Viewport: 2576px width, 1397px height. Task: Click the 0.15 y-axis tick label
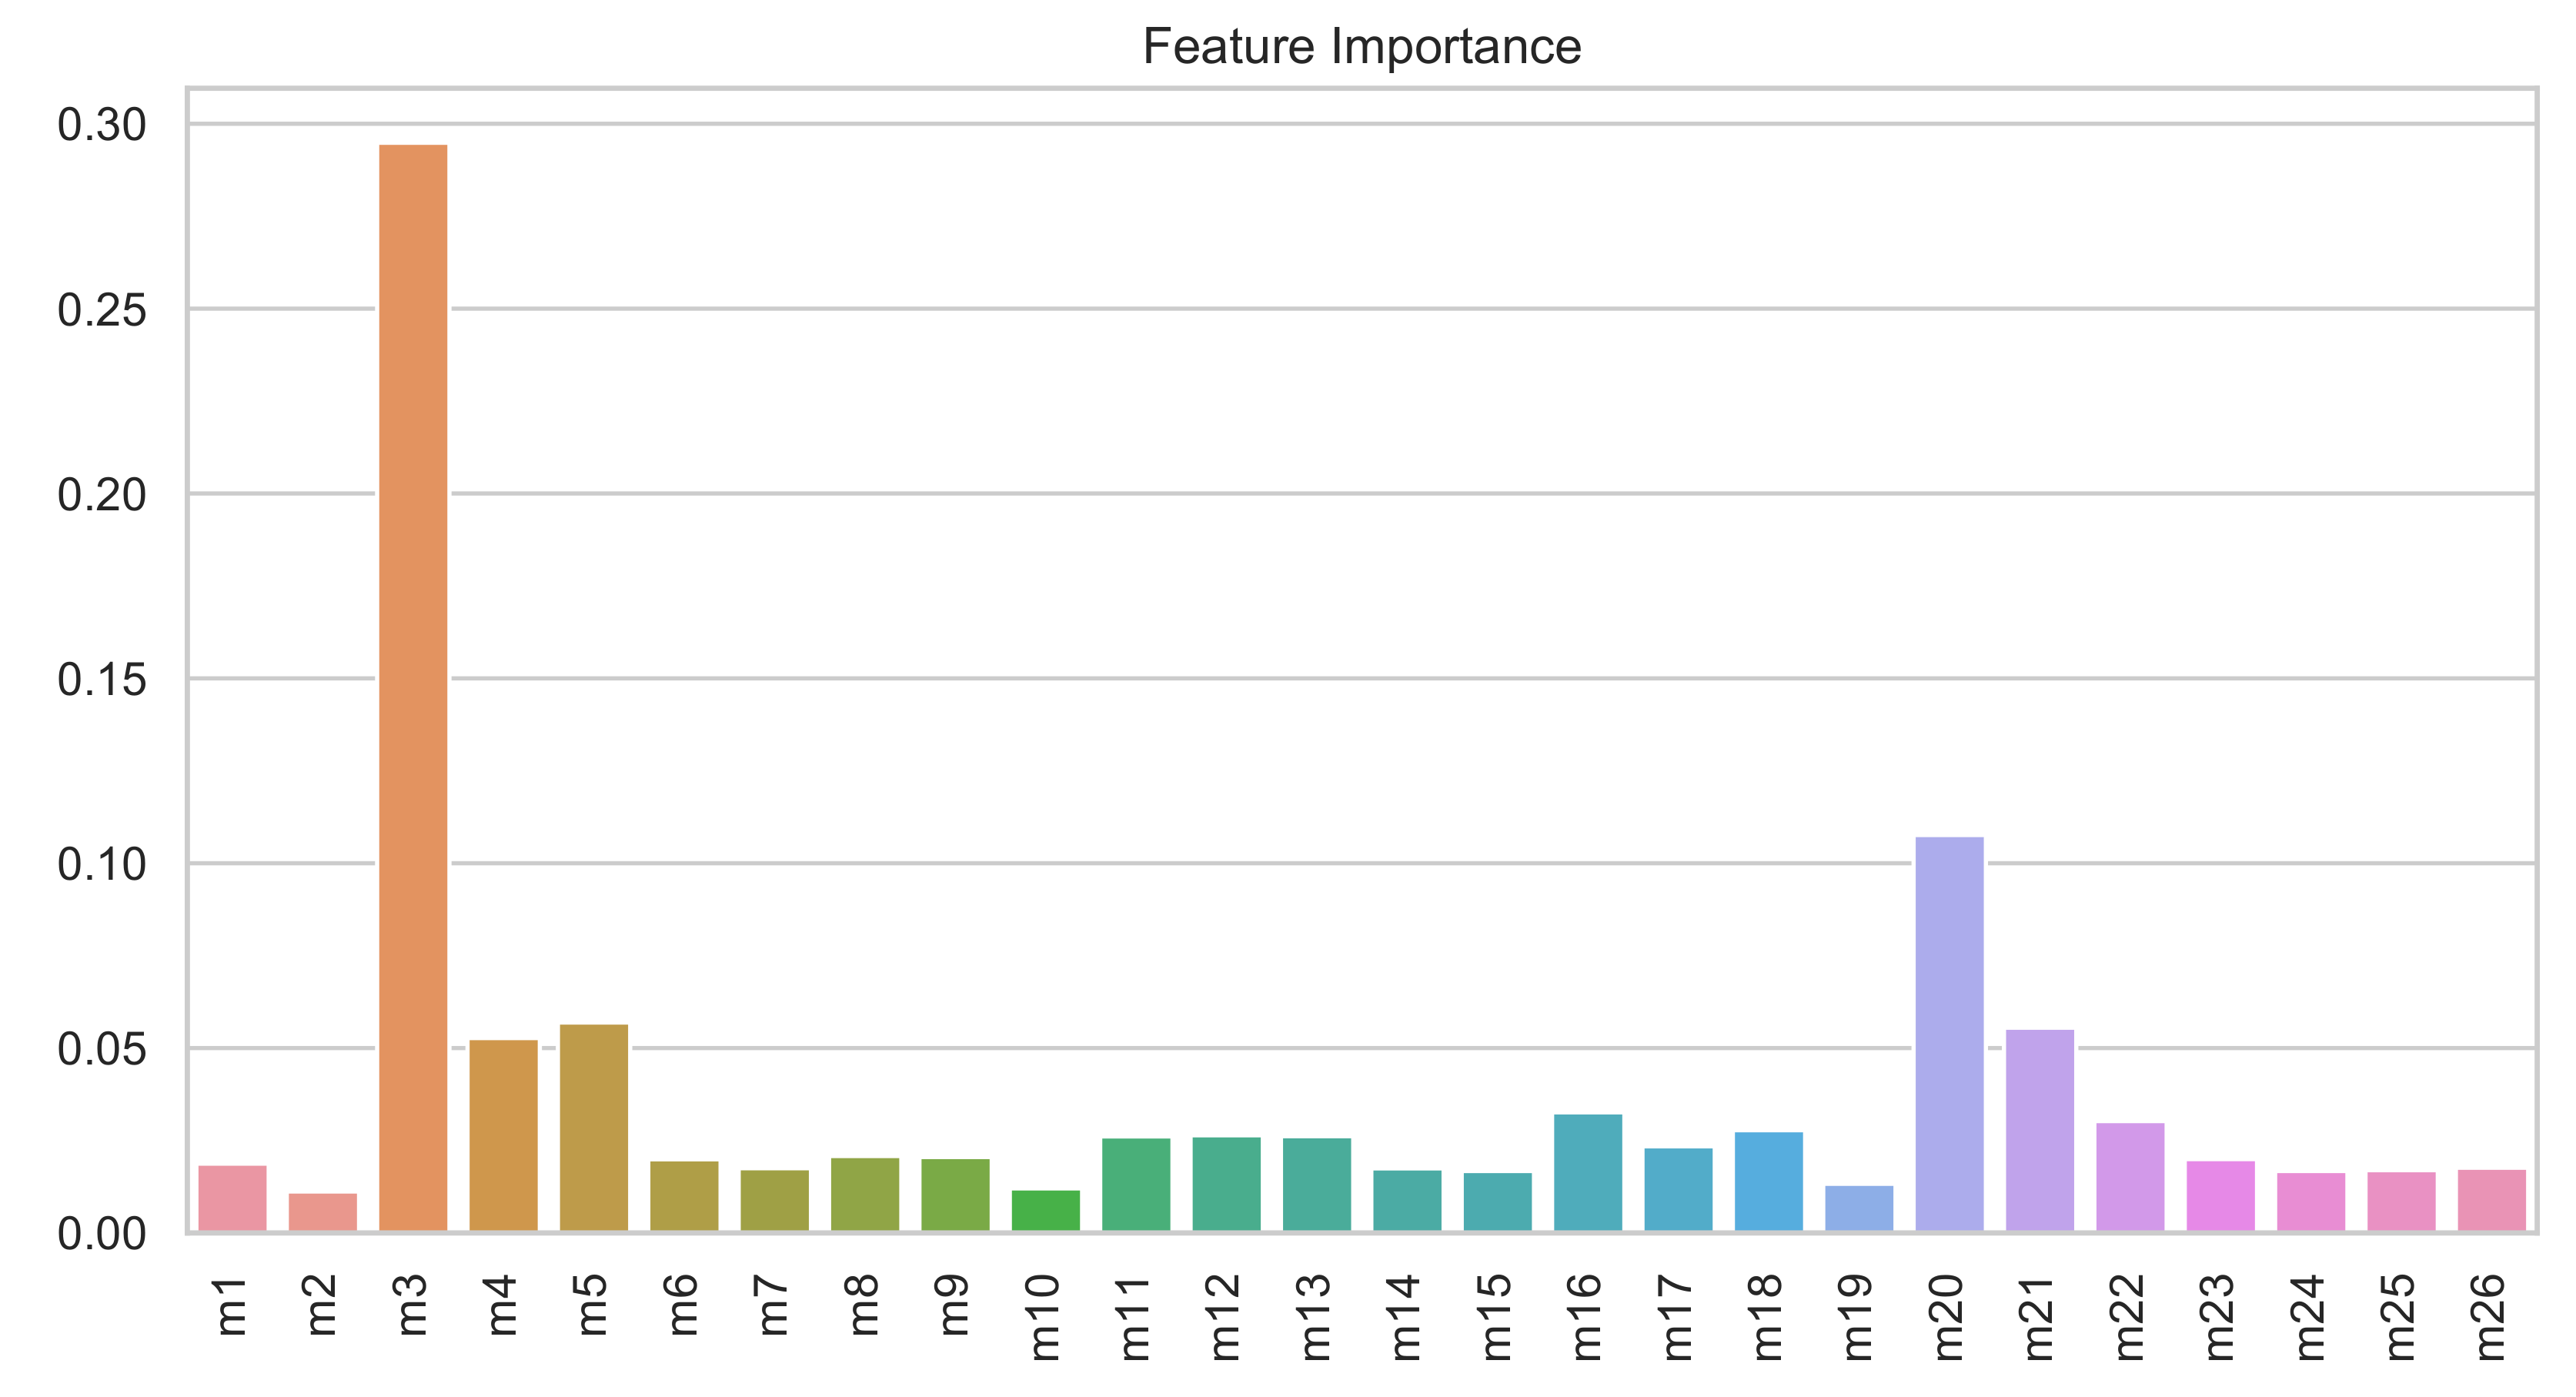102,680
